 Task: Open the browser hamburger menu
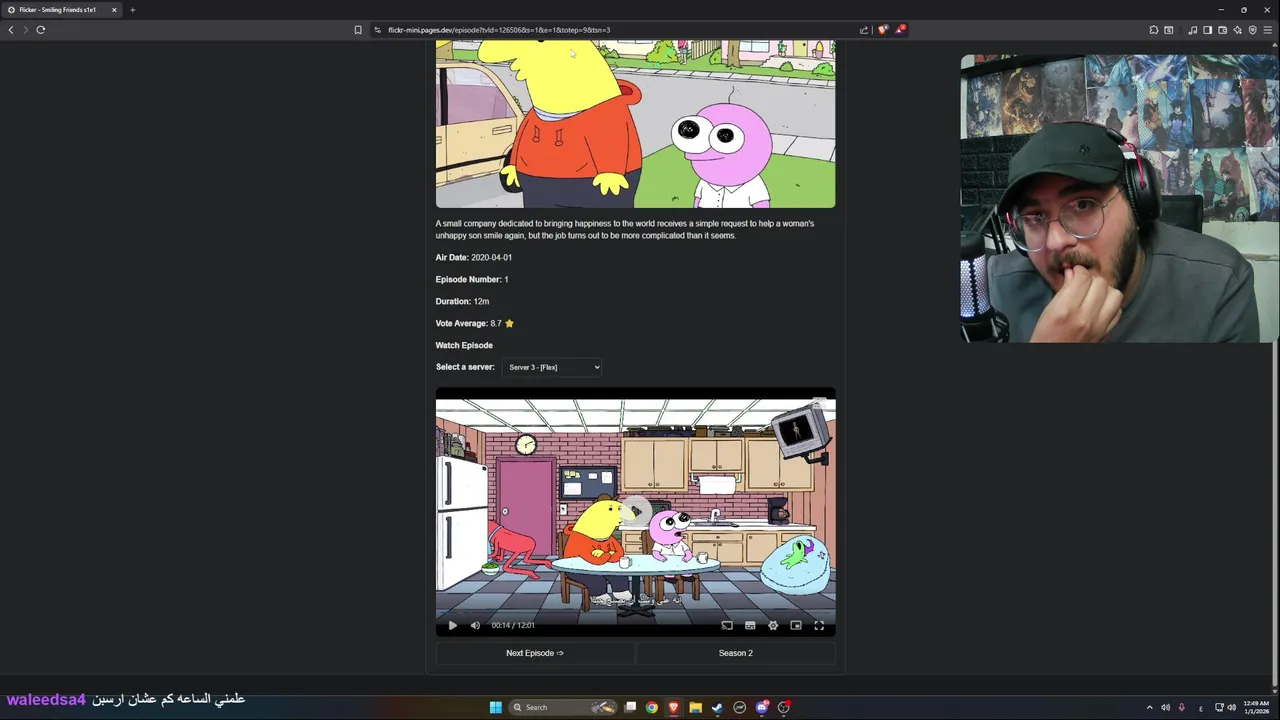[x=1267, y=30]
